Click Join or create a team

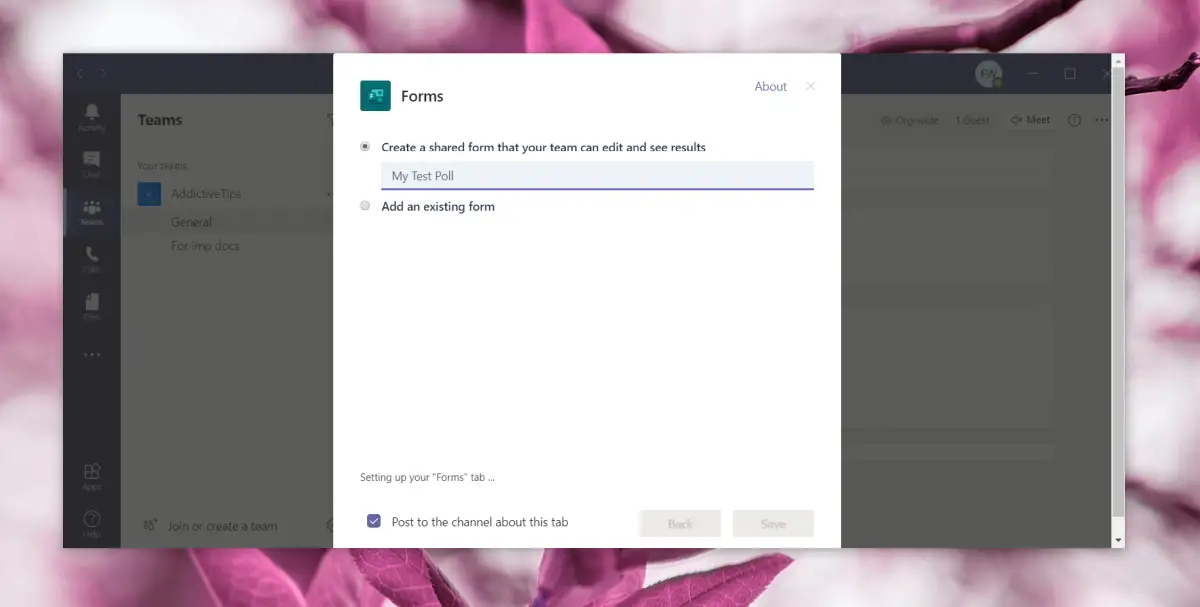210,526
